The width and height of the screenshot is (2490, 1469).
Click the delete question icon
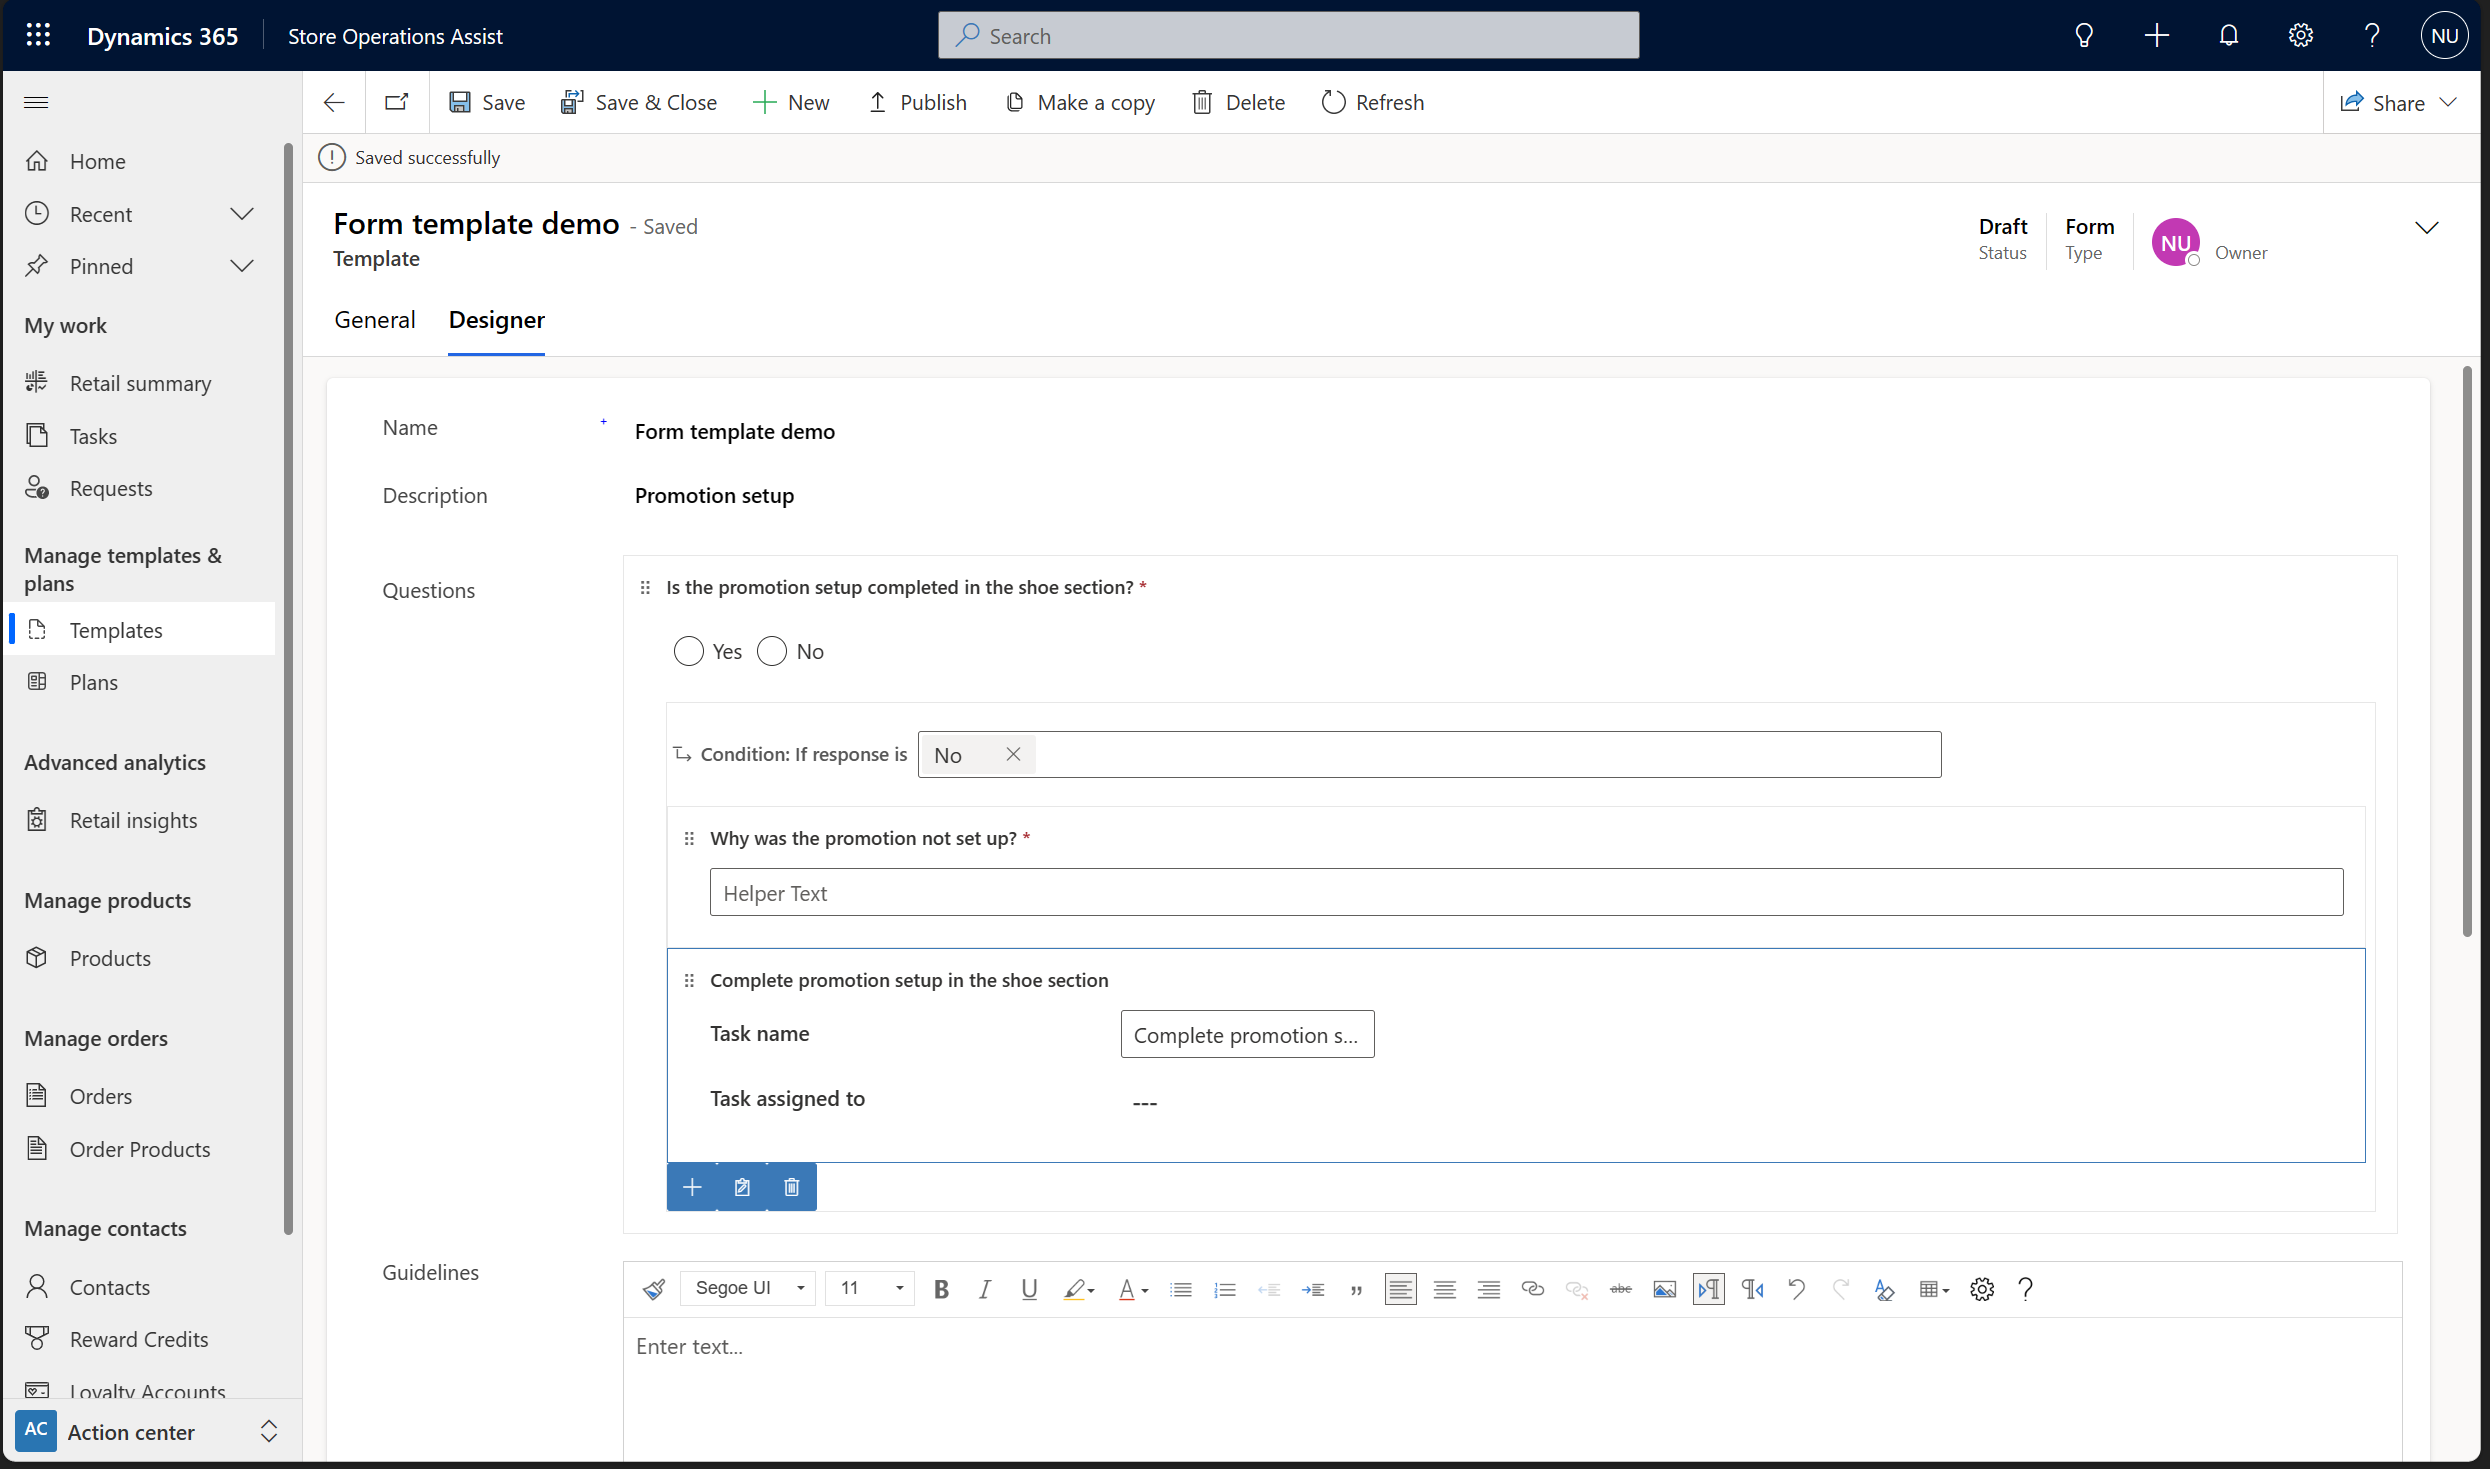click(789, 1186)
